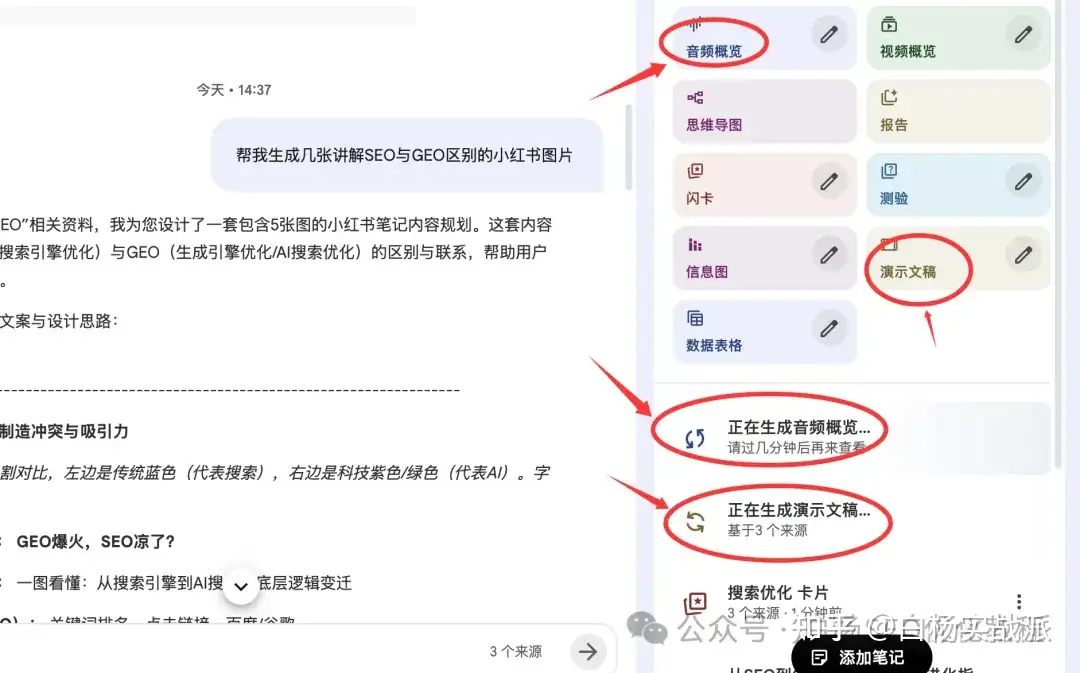
Task: Click the scroll-down chevron button in chat
Action: [x=241, y=586]
